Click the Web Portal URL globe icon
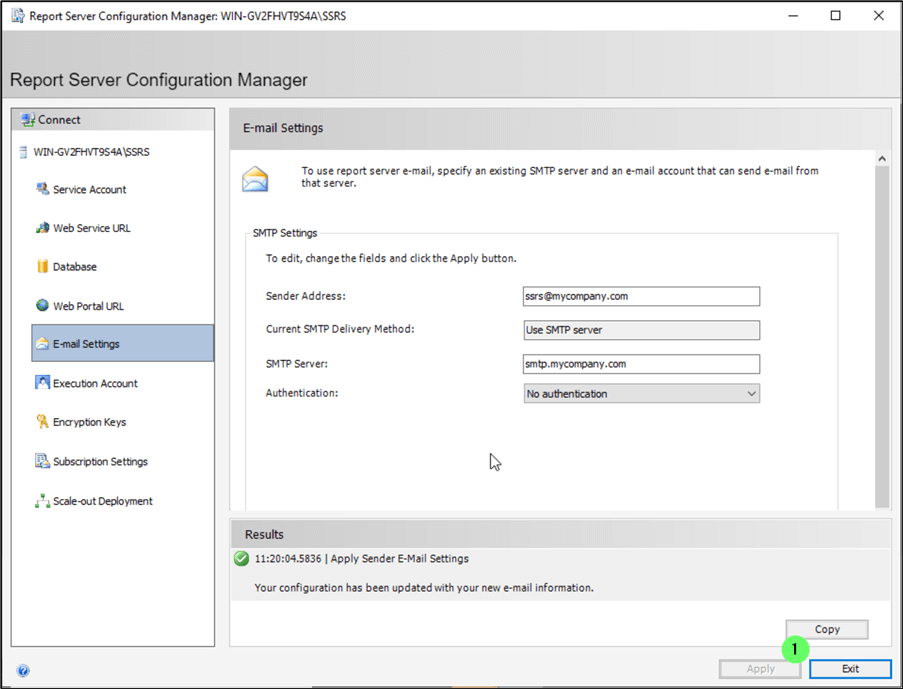This screenshot has width=903, height=689. (42, 306)
